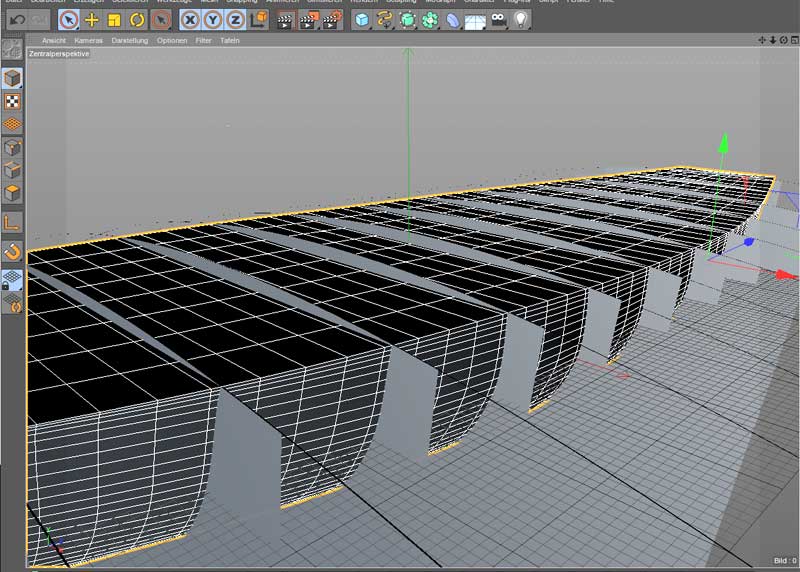Image resolution: width=800 pixels, height=572 pixels.
Task: Choose the Scale tool
Action: click(114, 19)
